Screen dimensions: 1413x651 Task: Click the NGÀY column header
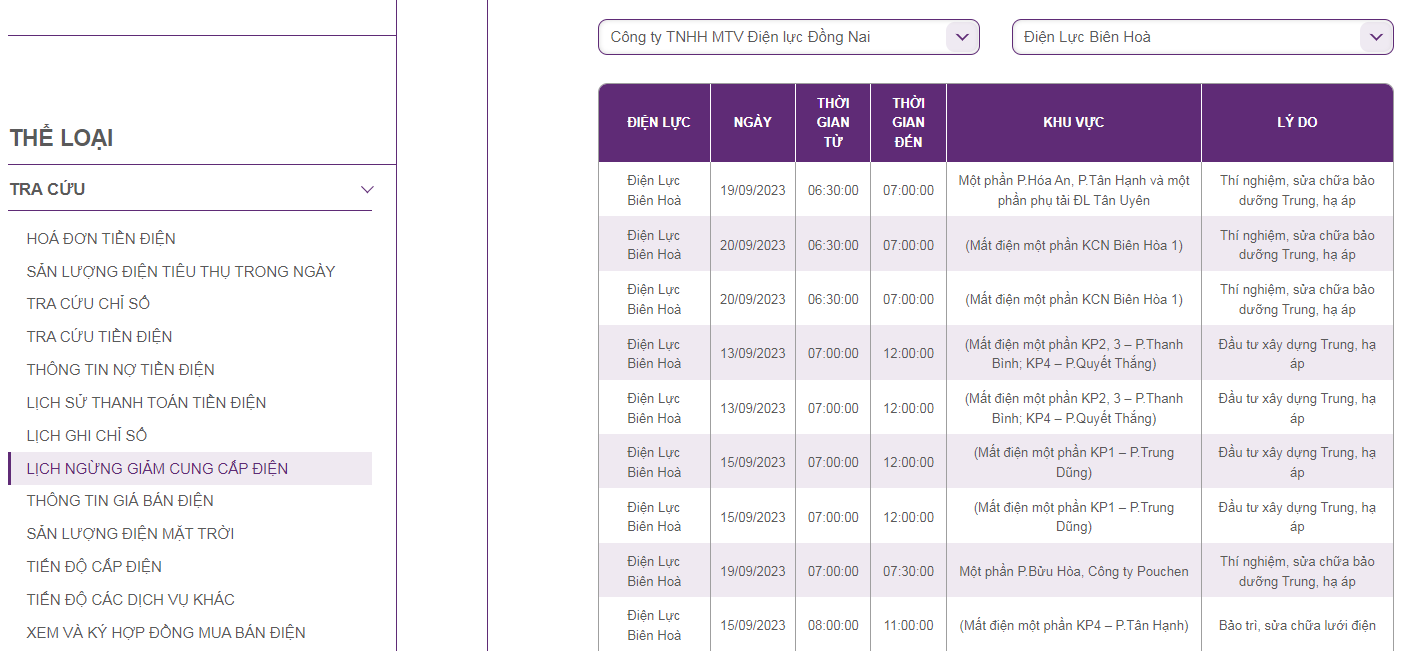[752, 122]
